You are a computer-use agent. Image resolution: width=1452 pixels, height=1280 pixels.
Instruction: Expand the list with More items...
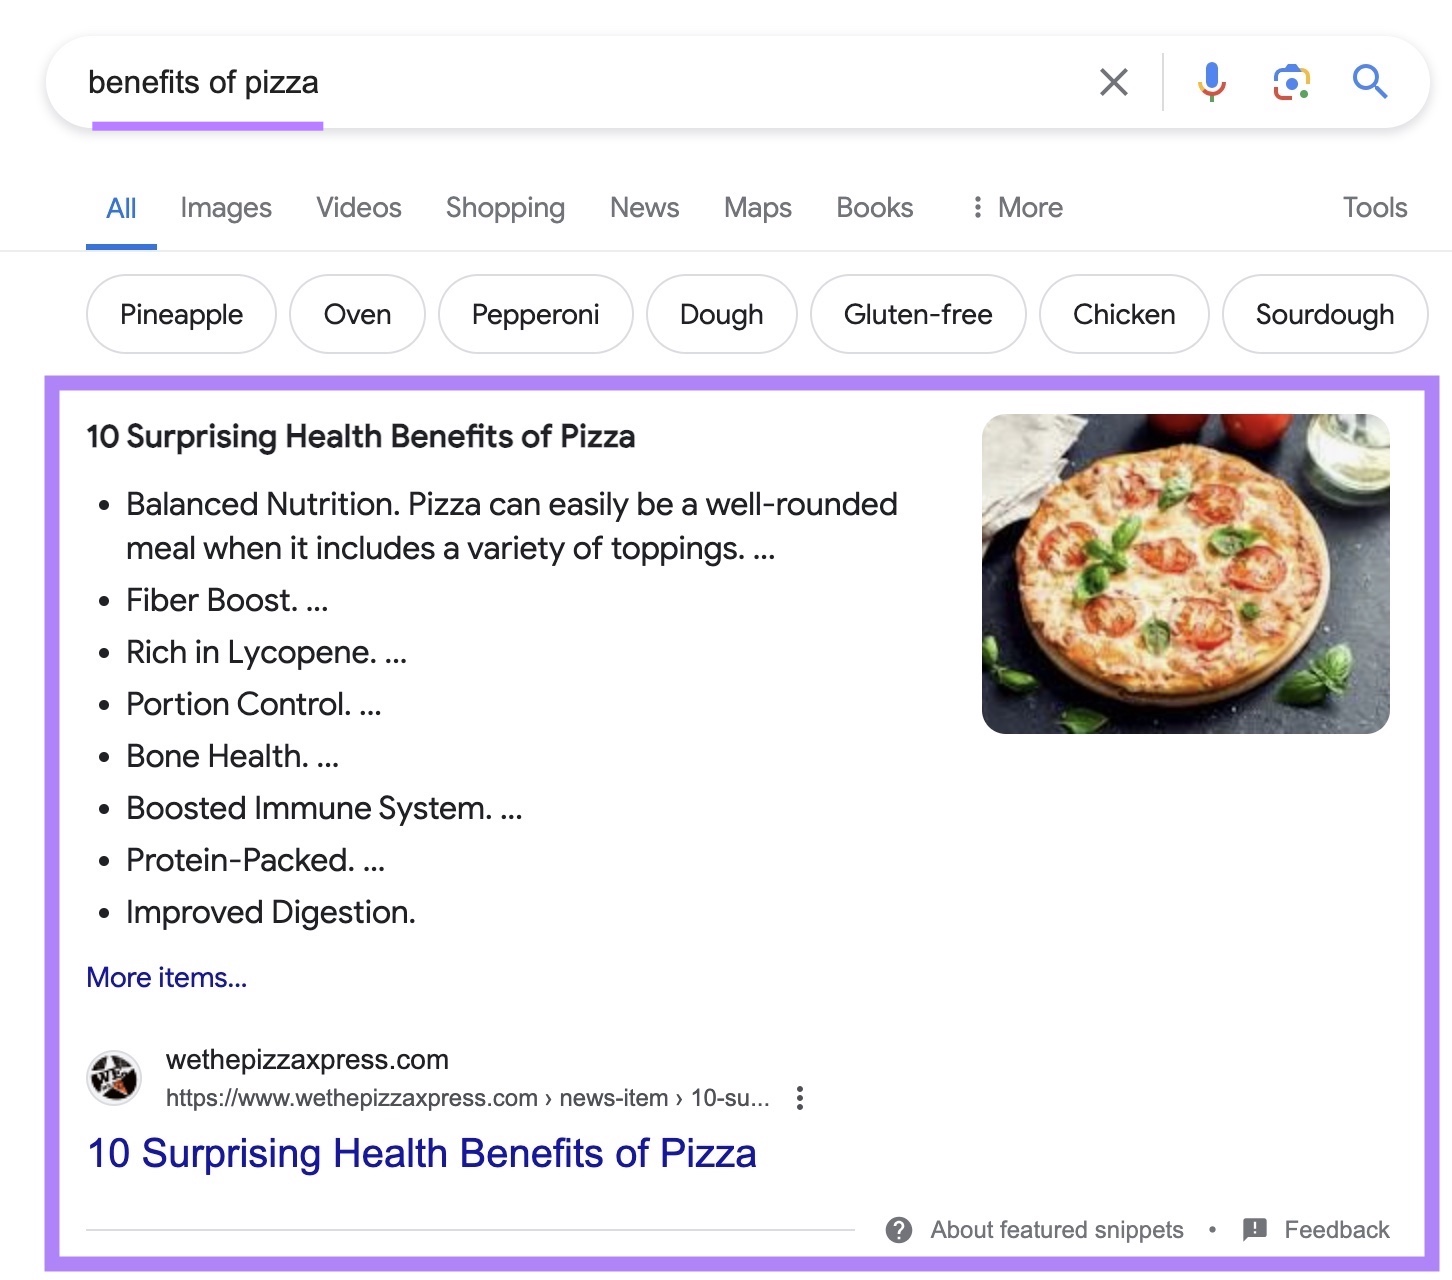(165, 977)
